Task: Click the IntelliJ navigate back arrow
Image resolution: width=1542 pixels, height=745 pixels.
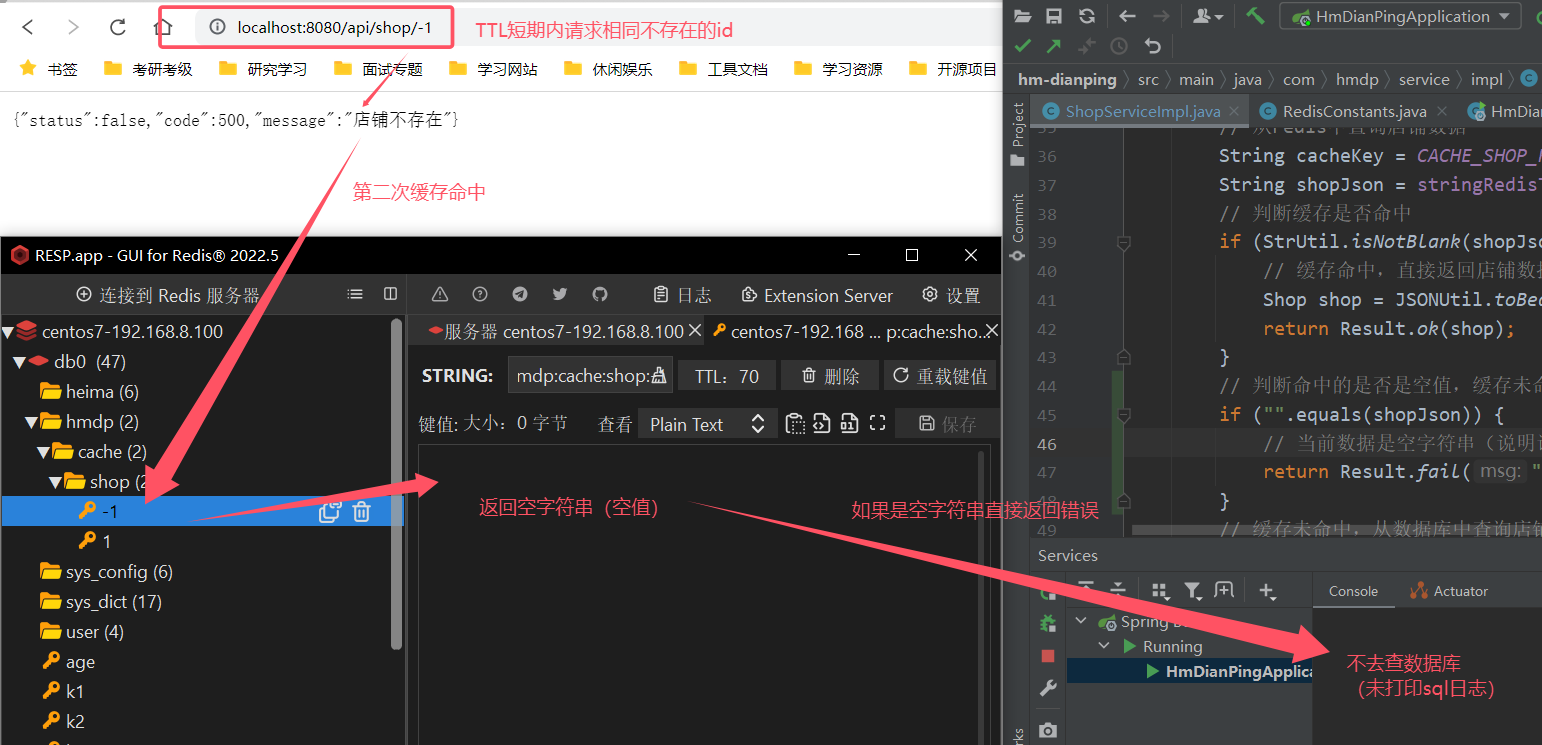Action: pyautogui.click(x=1128, y=16)
